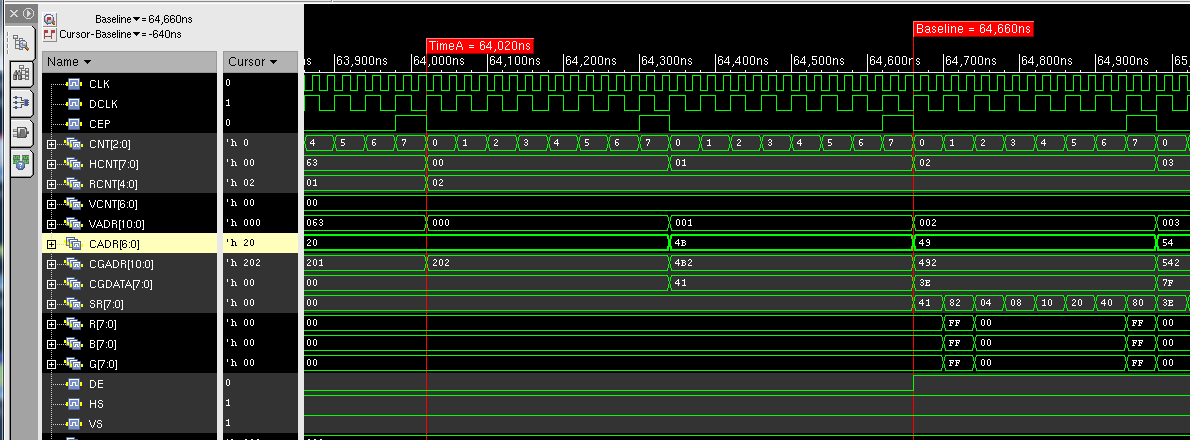Select the R[7:0] signal name
The width and height of the screenshot is (1190, 440).
[103, 324]
